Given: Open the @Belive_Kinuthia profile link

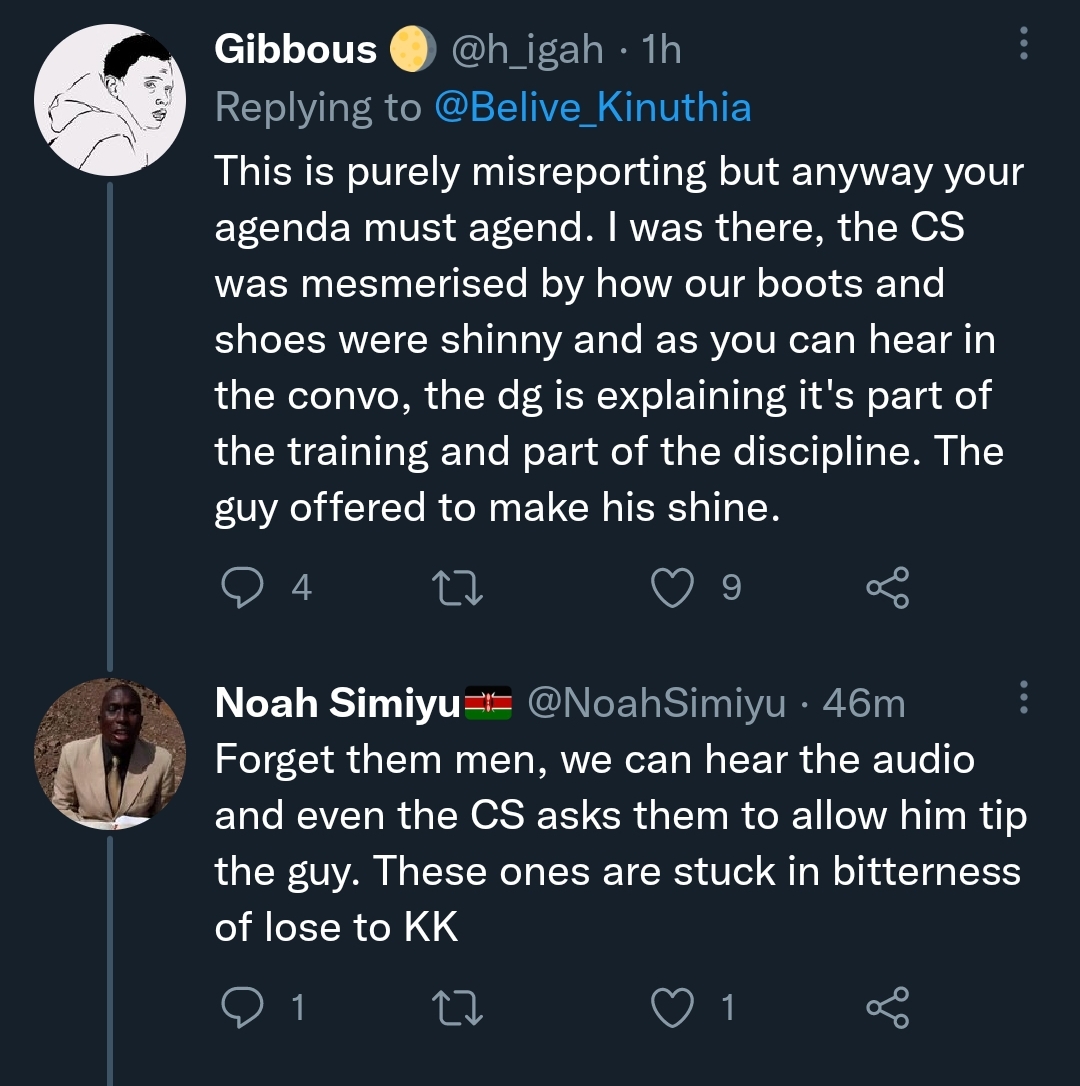Looking at the screenshot, I should pos(593,107).
